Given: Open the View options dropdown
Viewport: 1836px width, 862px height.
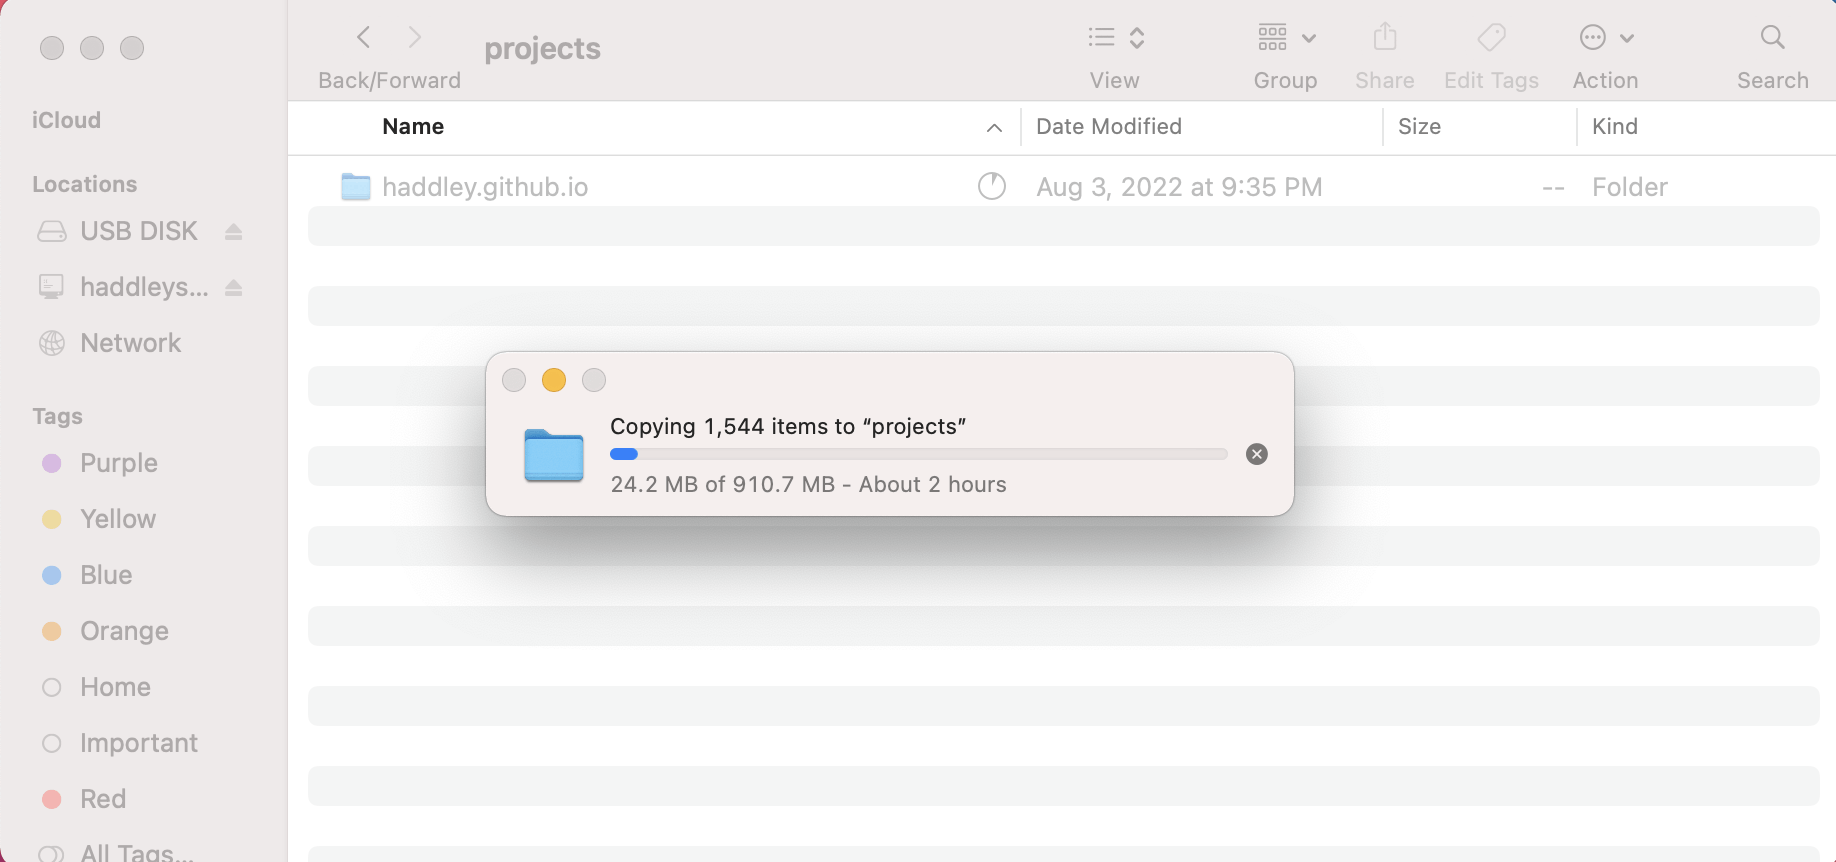Looking at the screenshot, I should coord(1116,38).
